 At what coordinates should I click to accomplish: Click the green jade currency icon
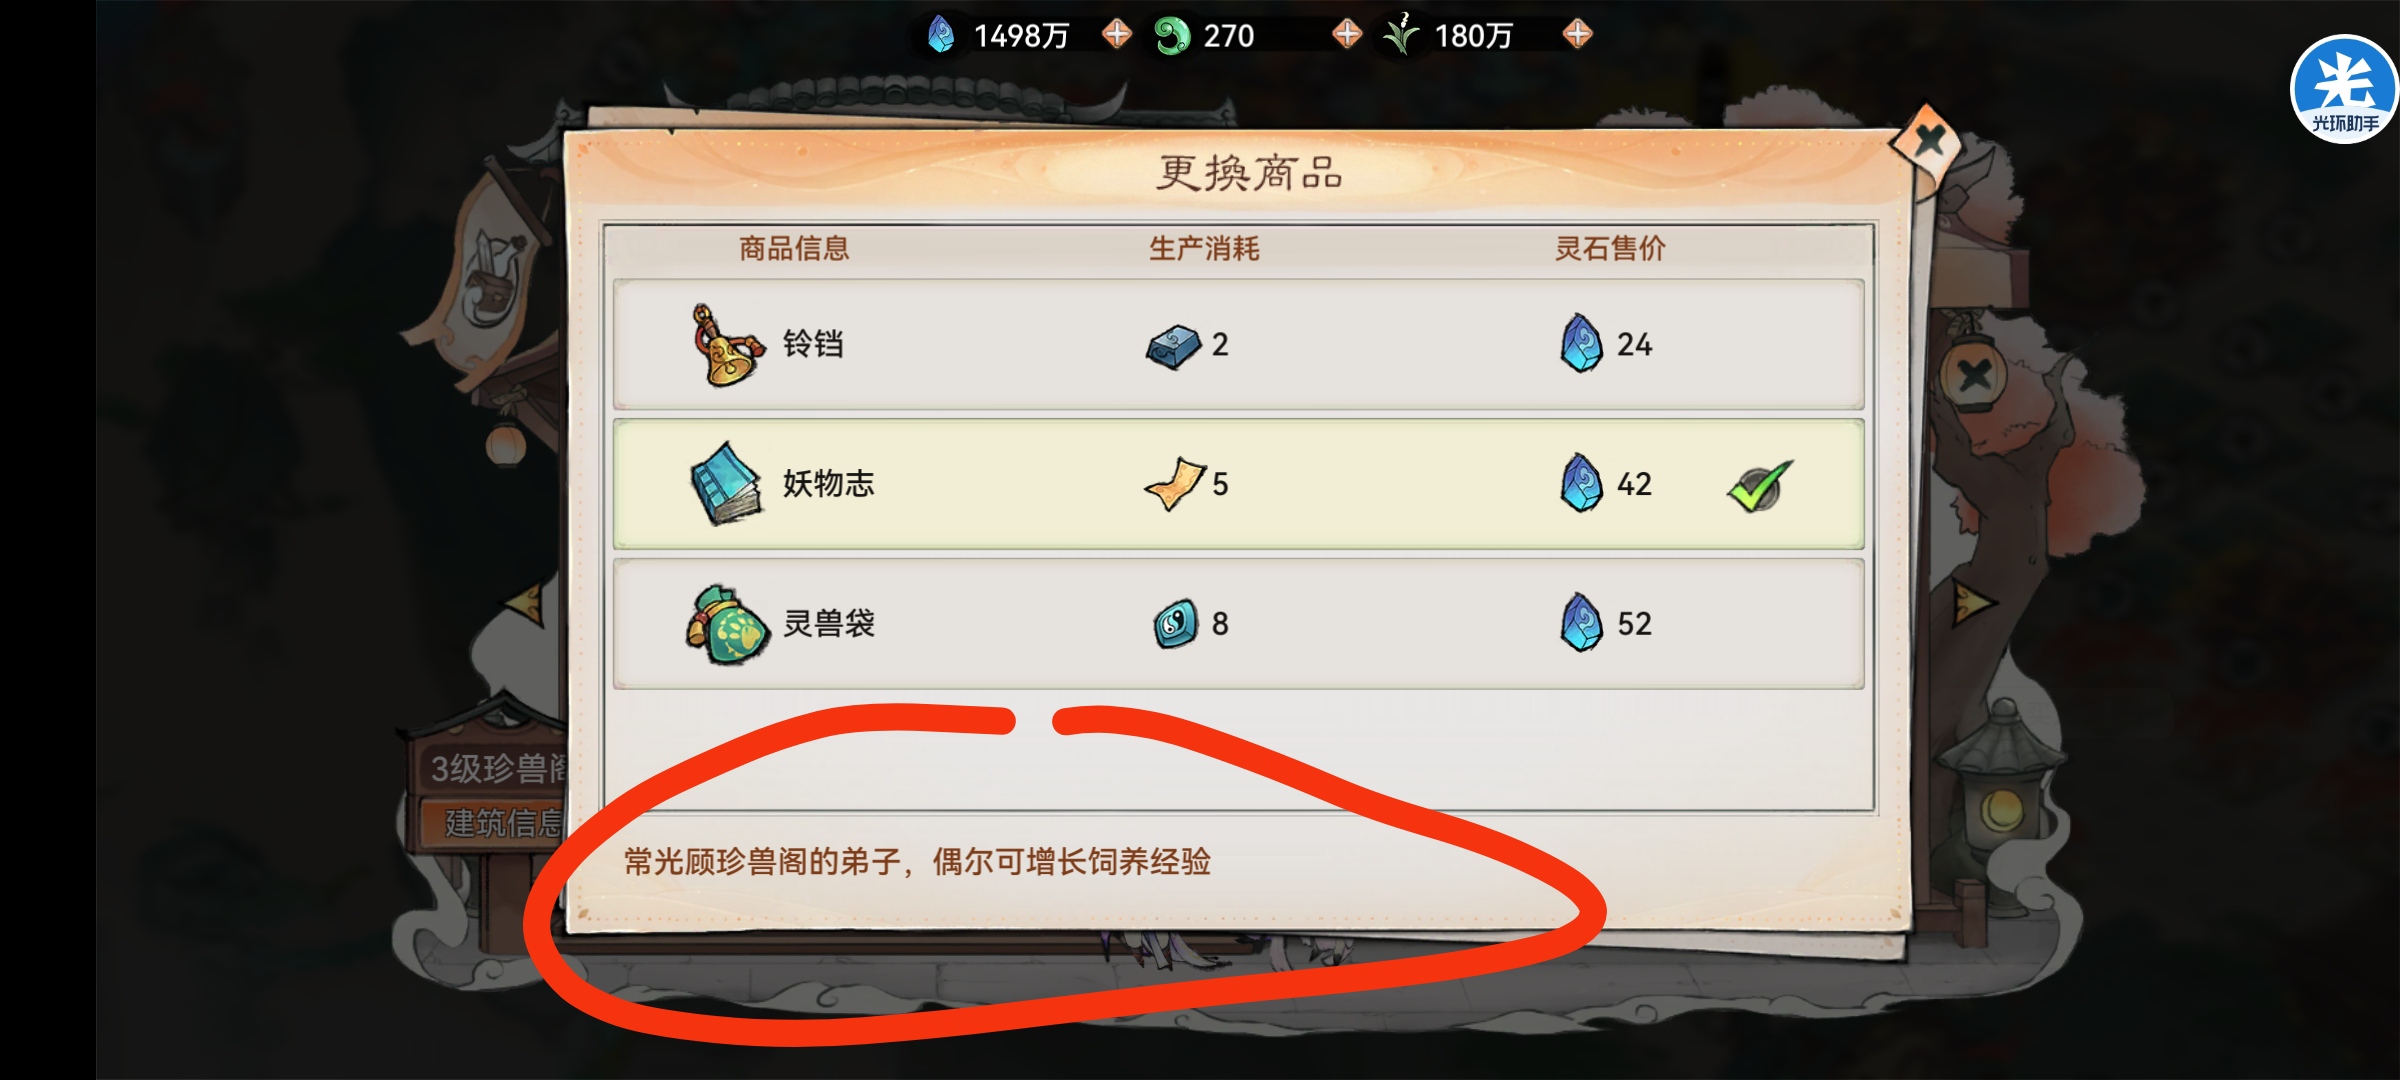click(1171, 35)
